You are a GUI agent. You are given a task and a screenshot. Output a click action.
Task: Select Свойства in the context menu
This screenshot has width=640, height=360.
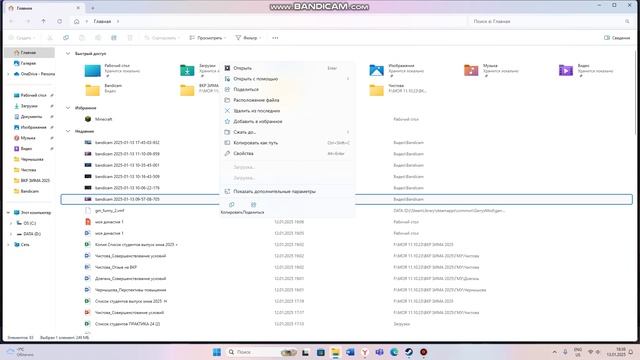tap(287, 153)
